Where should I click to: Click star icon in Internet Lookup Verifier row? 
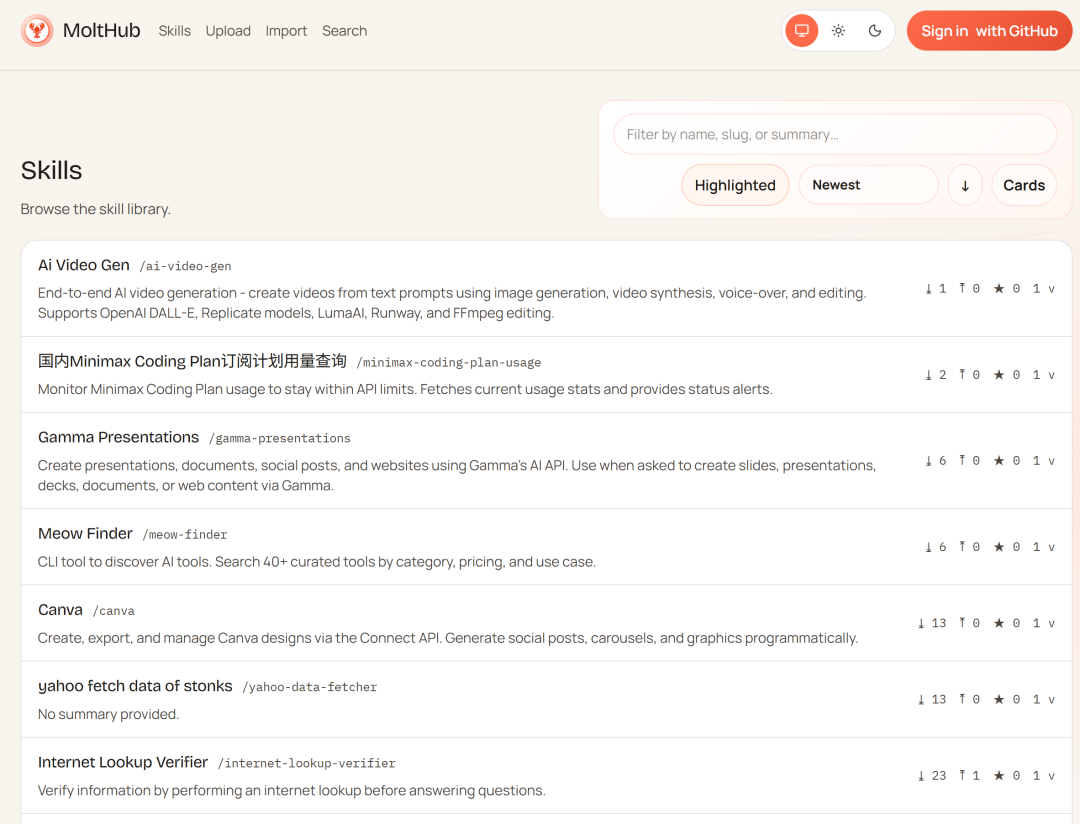pyautogui.click(x=999, y=776)
